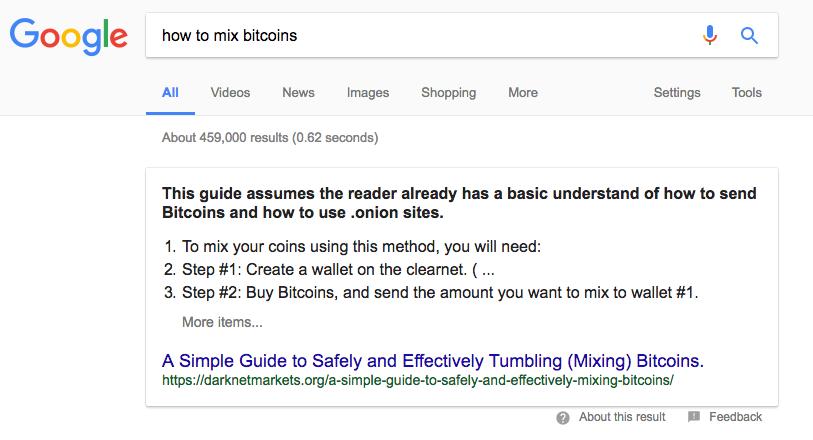Click the blue magnifying glass search icon
The image size is (813, 440).
point(749,36)
